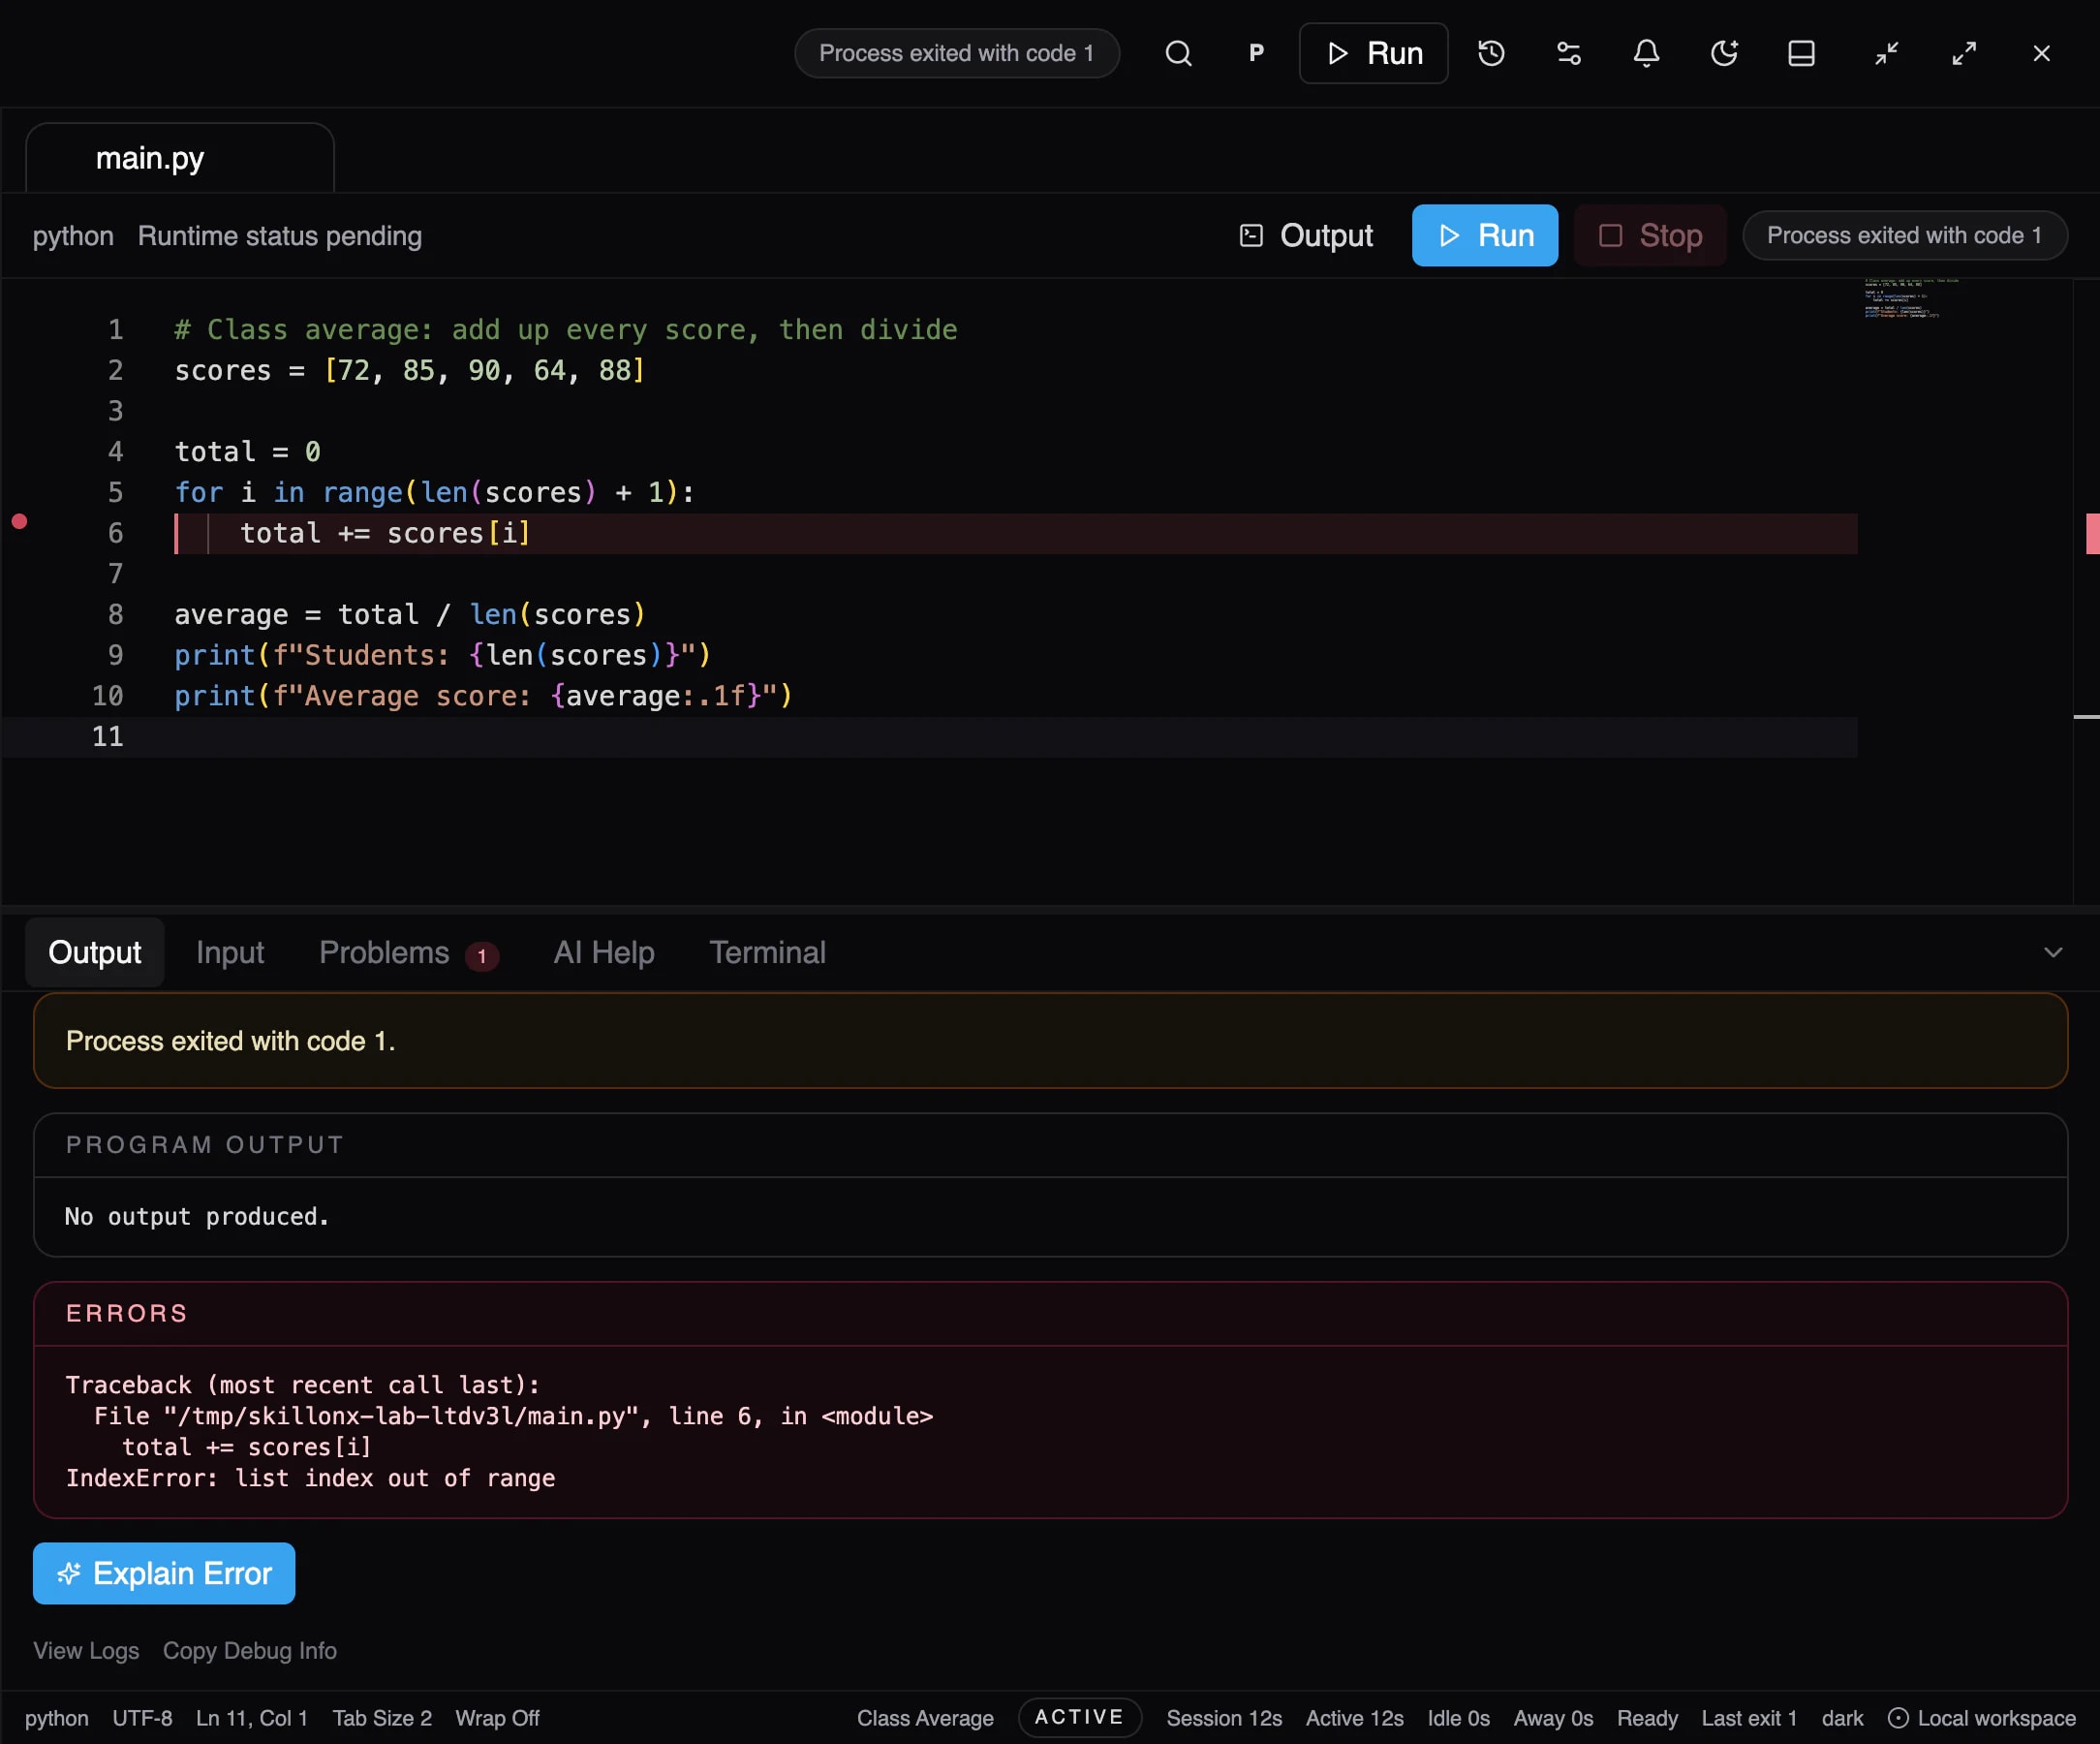This screenshot has width=2100, height=1744.
Task: Toggle 'Wrap Off' in status bar
Action: click(497, 1718)
